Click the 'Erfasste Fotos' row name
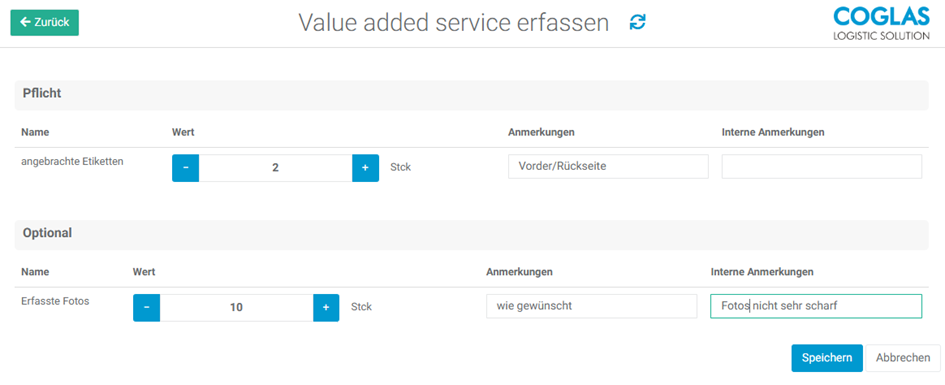Image resolution: width=945 pixels, height=385 pixels. pos(55,301)
